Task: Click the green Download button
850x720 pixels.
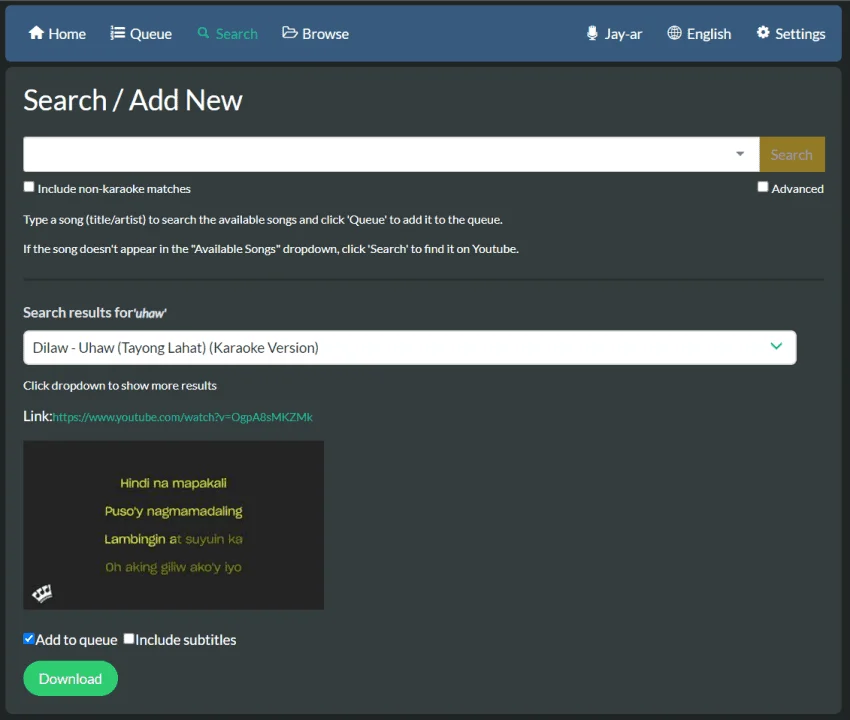Action: click(x=70, y=678)
